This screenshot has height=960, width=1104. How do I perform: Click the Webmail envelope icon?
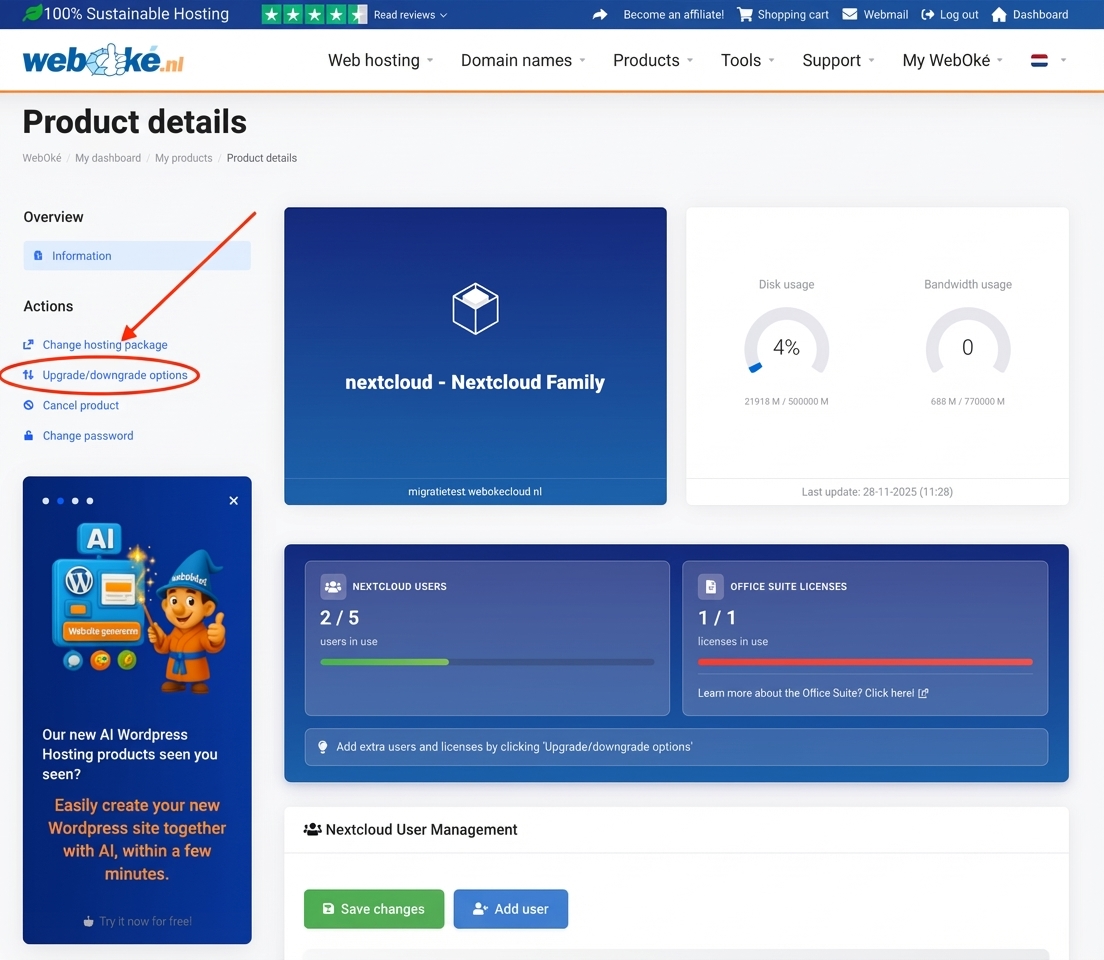click(x=850, y=14)
